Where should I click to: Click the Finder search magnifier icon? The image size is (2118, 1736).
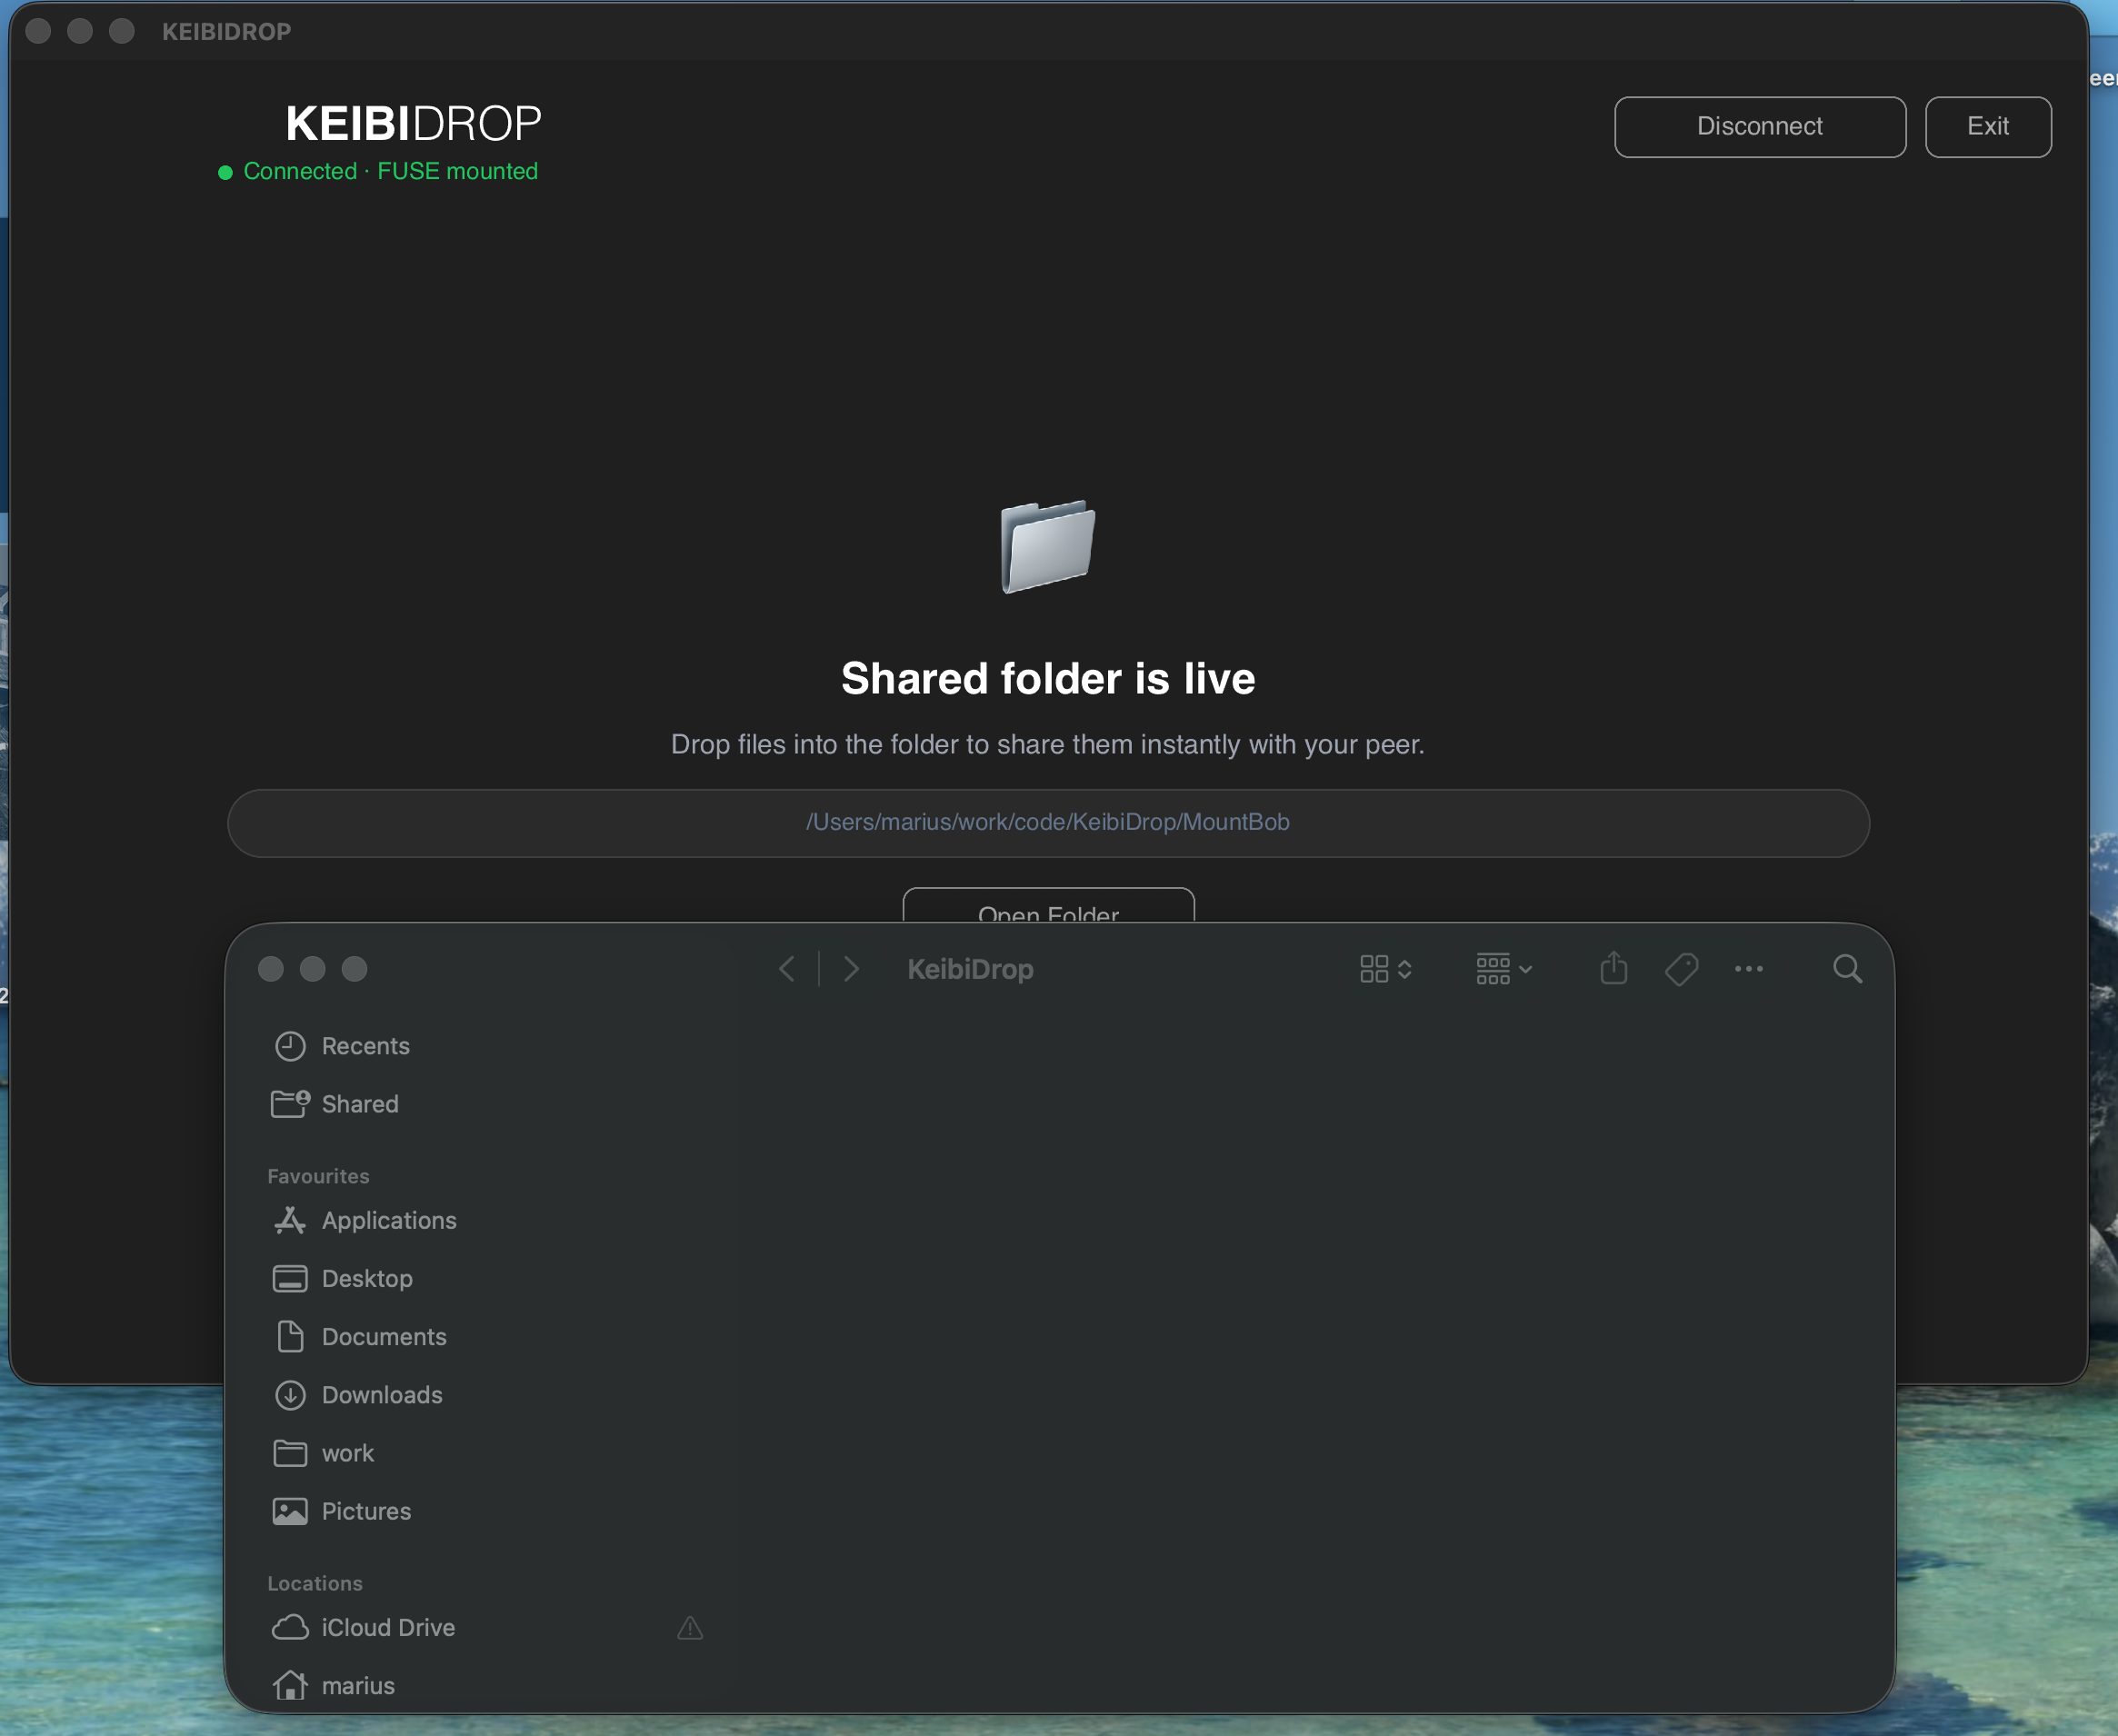[x=1846, y=968]
